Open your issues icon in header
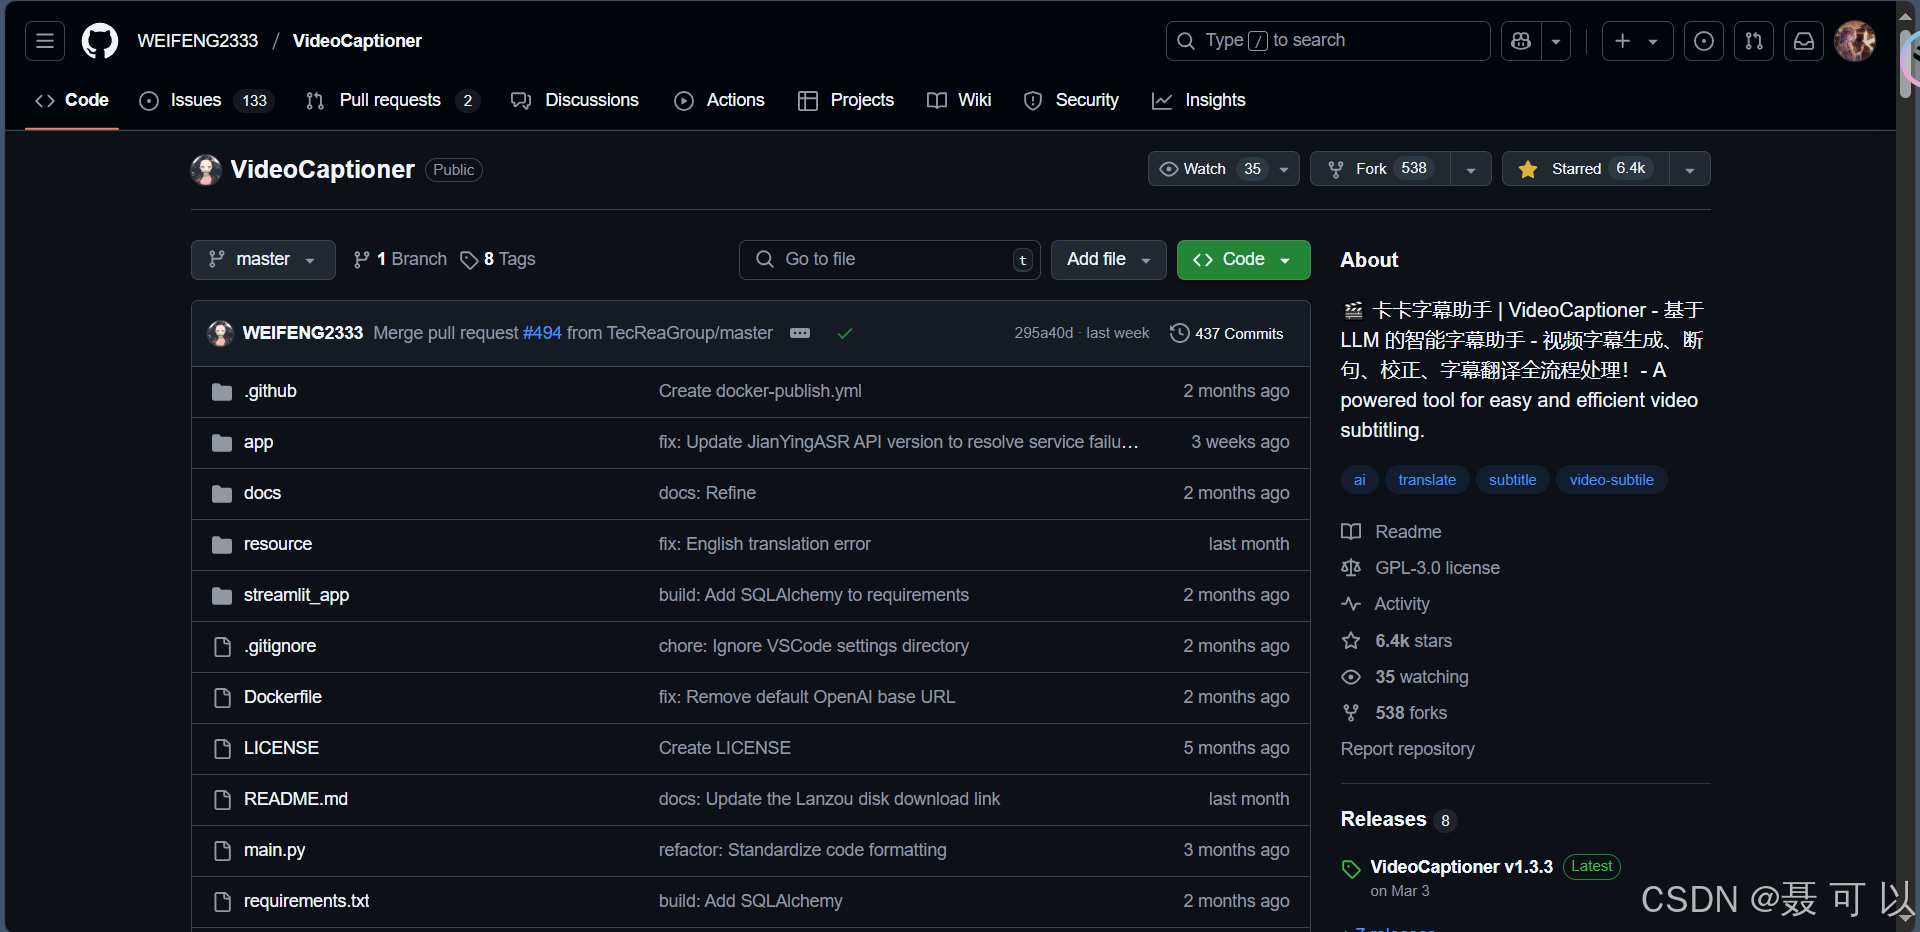 (1704, 41)
